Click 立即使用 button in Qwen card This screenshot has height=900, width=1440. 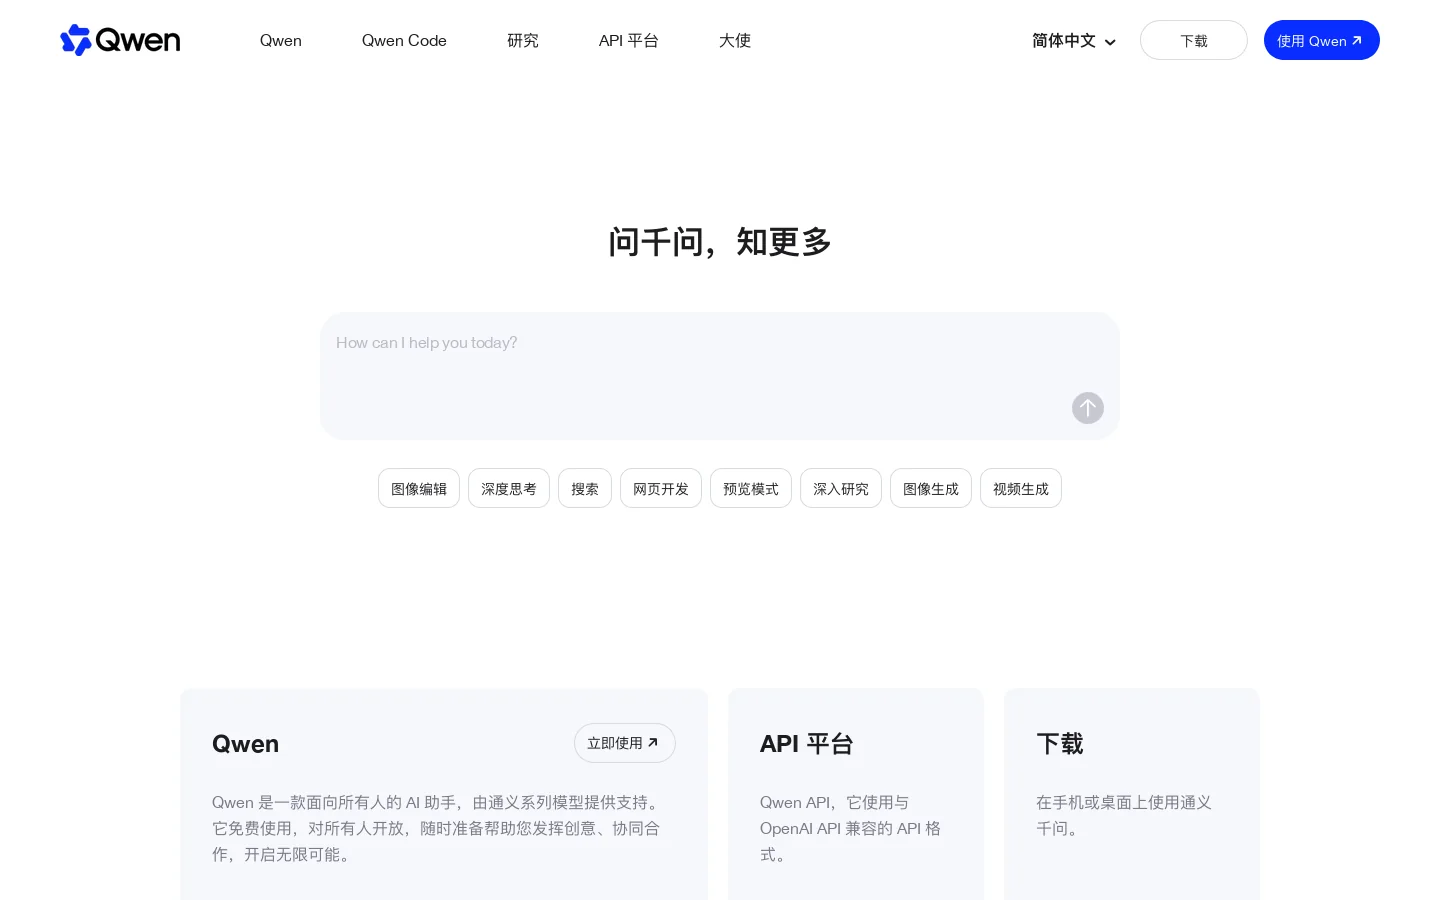[625, 743]
